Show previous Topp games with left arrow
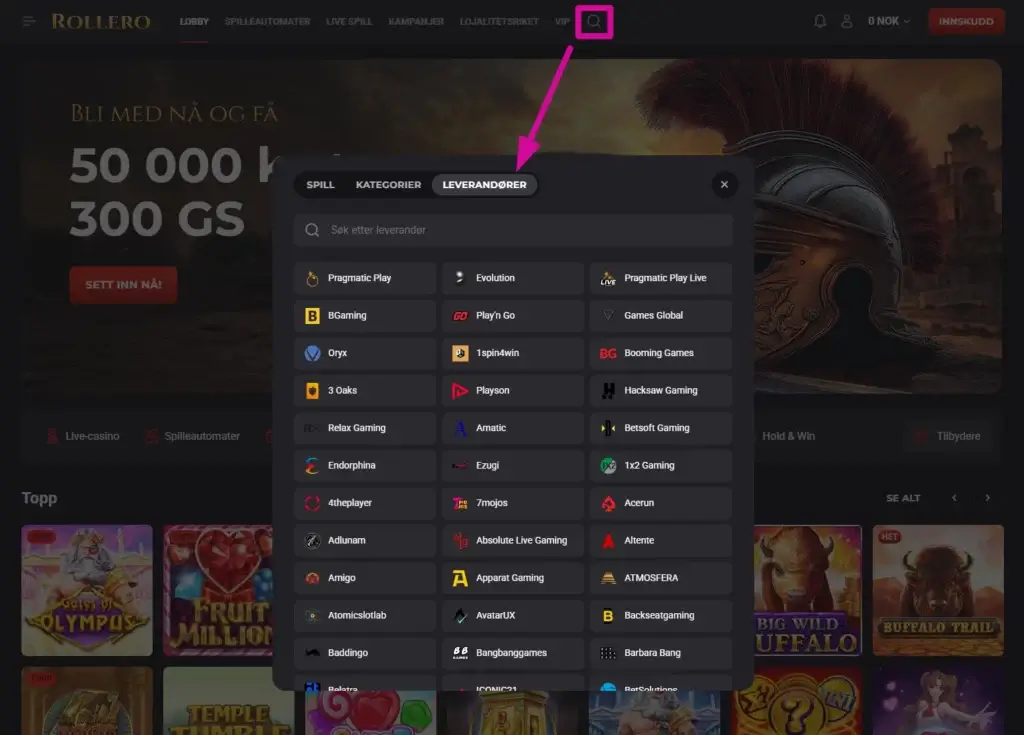 coord(954,498)
